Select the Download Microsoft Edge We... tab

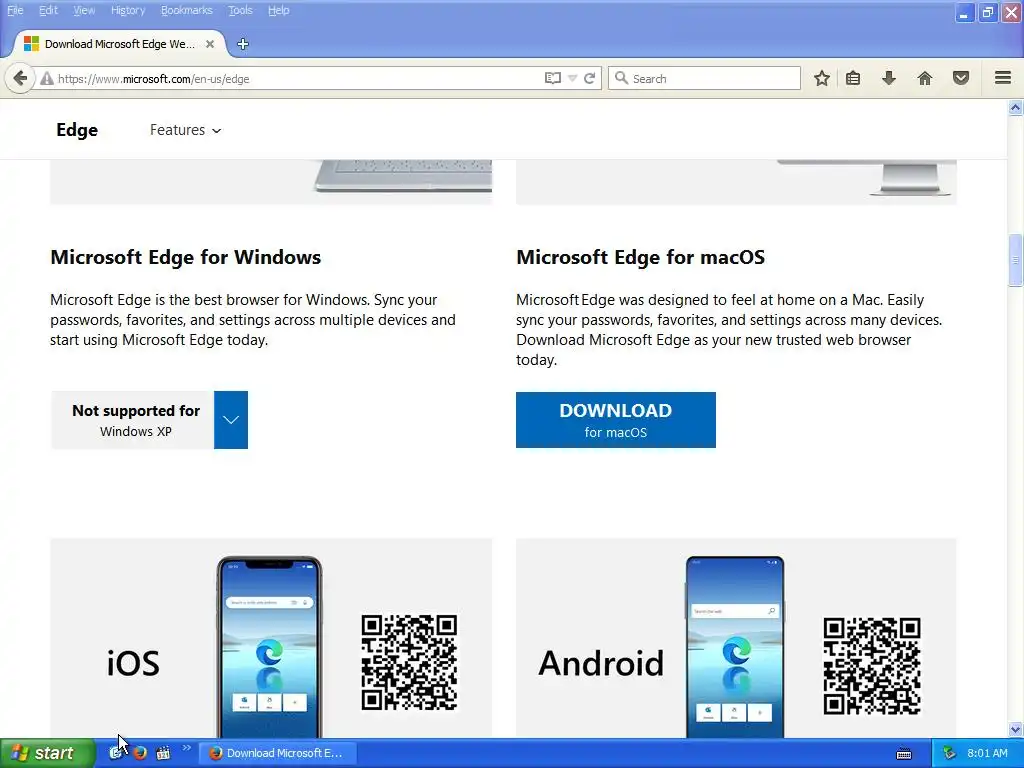click(120, 44)
